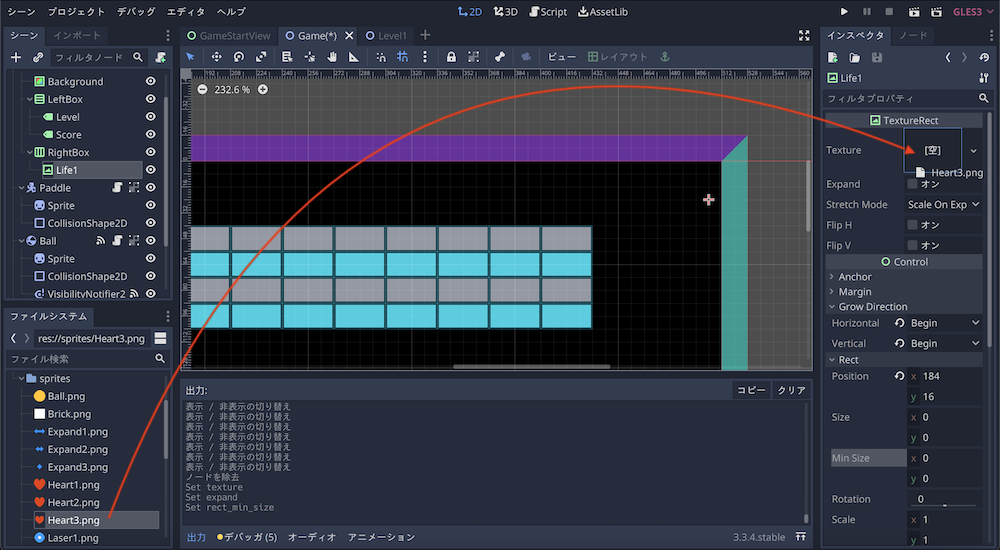This screenshot has height=550, width=1000.
Task: Open the AssetLib workspace
Action: point(603,11)
